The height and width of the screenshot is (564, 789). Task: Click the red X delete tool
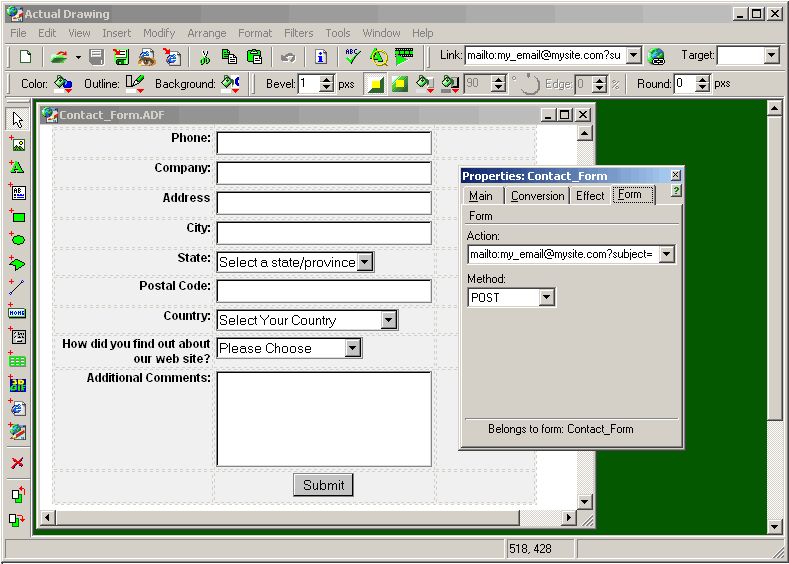click(17, 463)
